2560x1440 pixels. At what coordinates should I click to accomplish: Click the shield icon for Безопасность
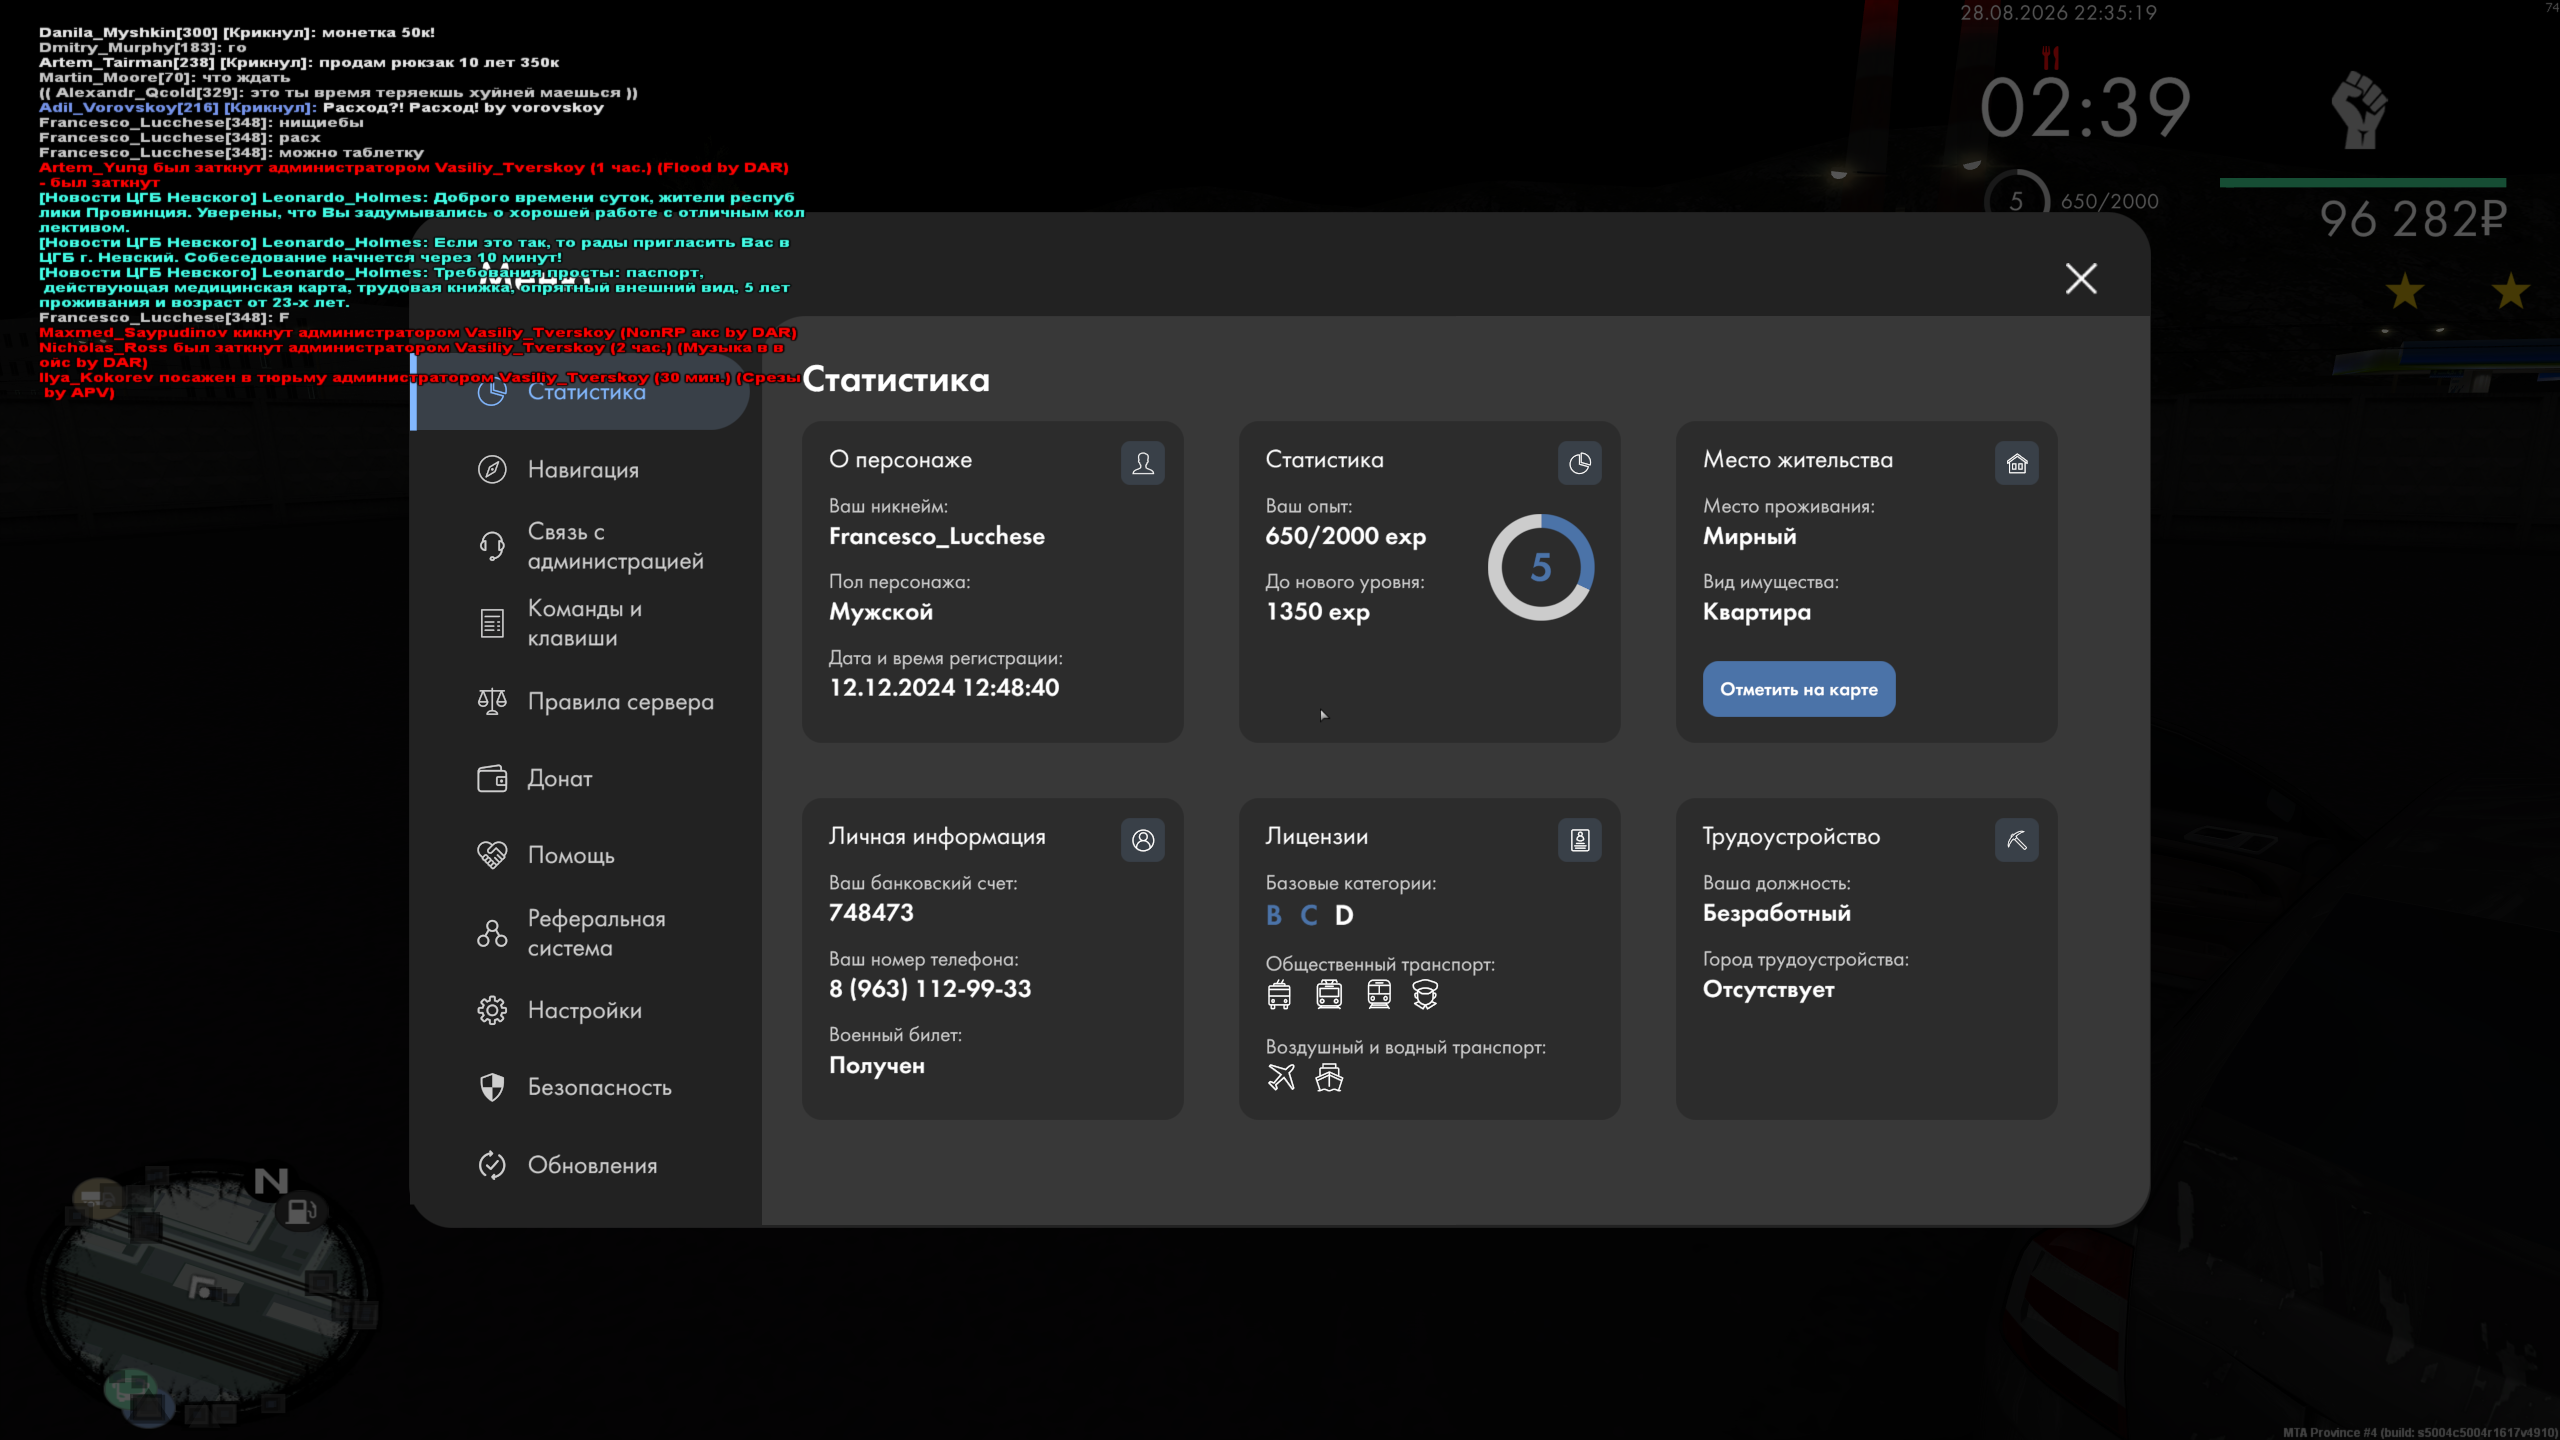coord(492,1087)
